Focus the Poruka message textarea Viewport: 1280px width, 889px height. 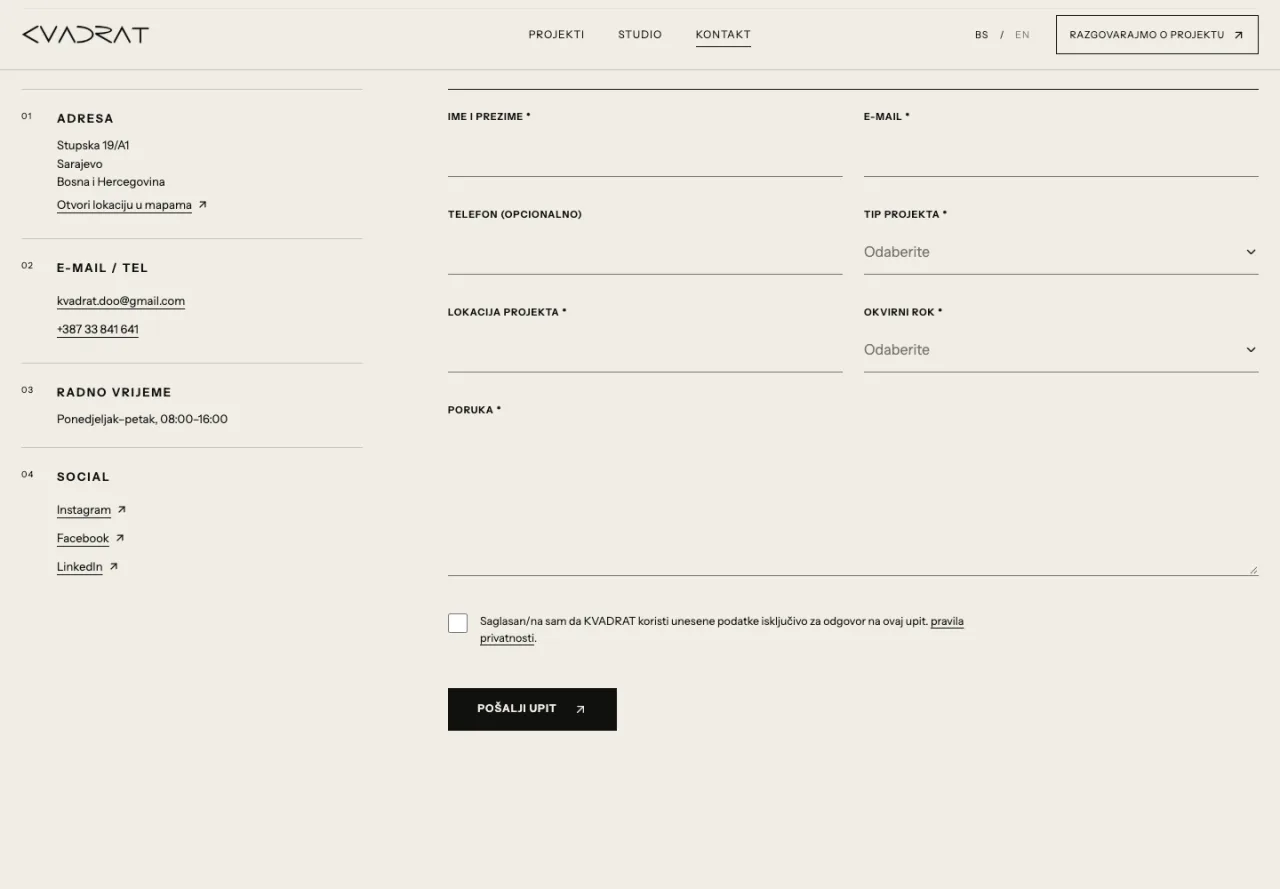pyautogui.click(x=853, y=501)
